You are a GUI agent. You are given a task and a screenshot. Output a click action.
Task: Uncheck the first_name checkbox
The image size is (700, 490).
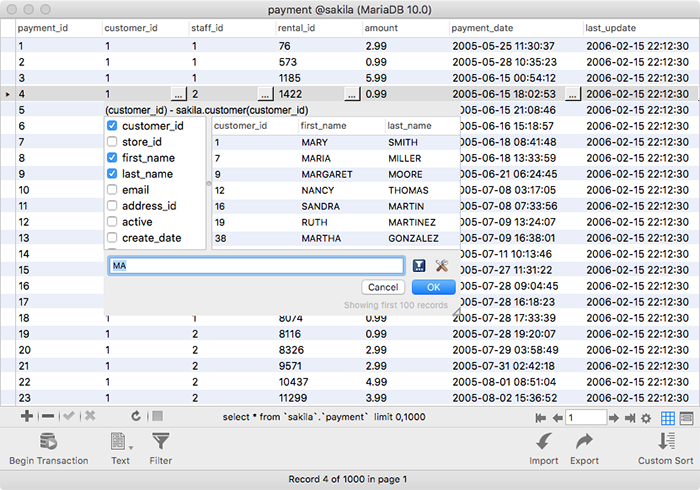tap(112, 158)
